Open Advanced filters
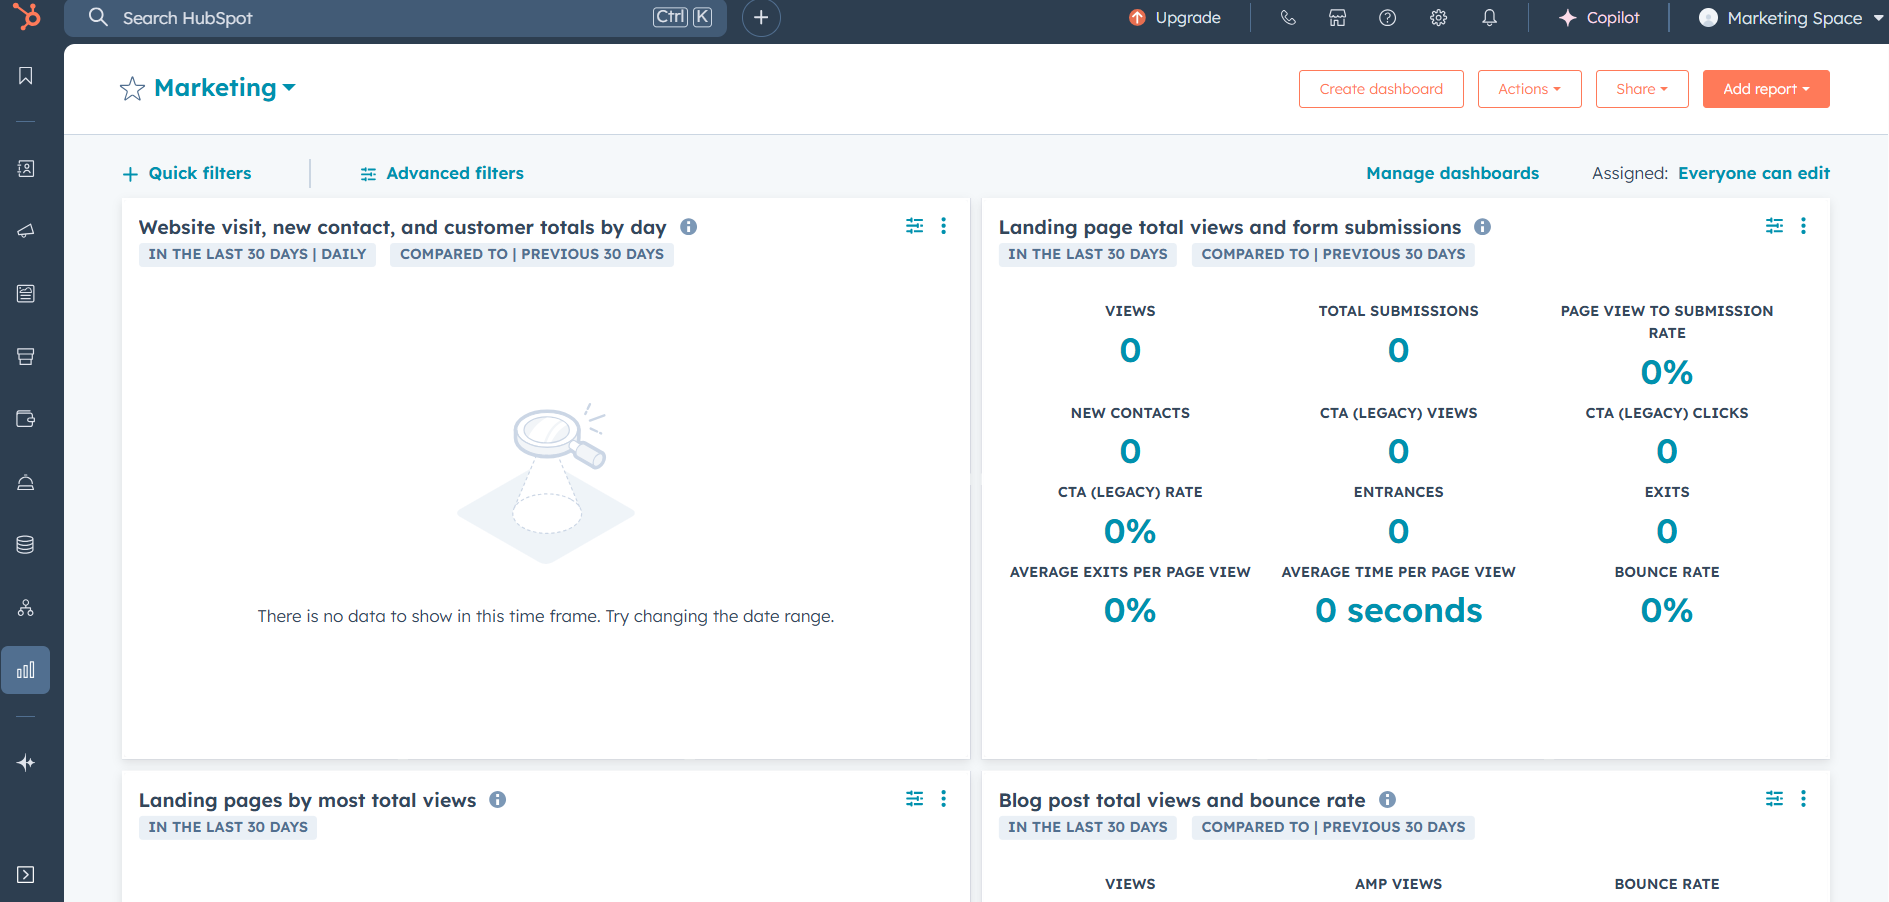Image resolution: width=1889 pixels, height=902 pixels. coord(442,173)
